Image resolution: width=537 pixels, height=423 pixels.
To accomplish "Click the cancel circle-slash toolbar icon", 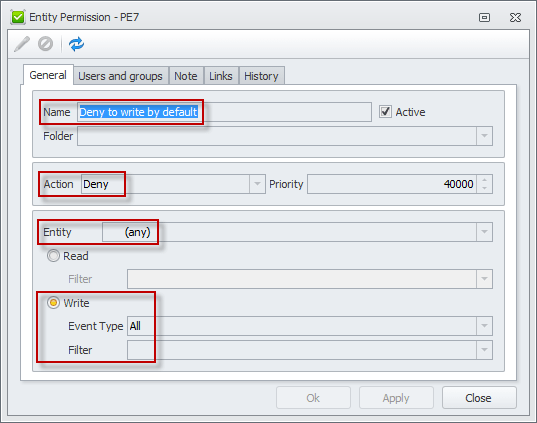I will [46, 44].
